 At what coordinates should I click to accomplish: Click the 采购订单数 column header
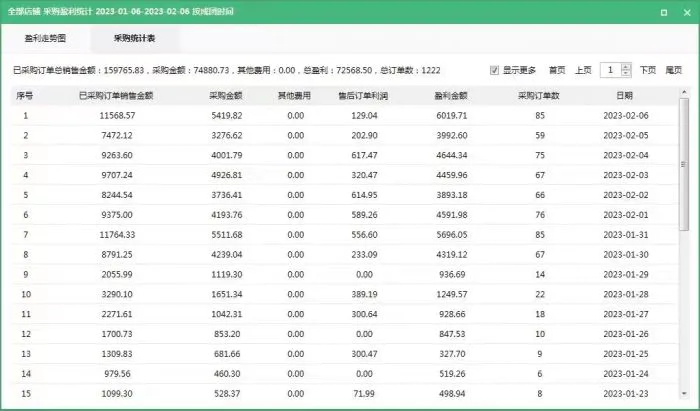click(x=538, y=96)
